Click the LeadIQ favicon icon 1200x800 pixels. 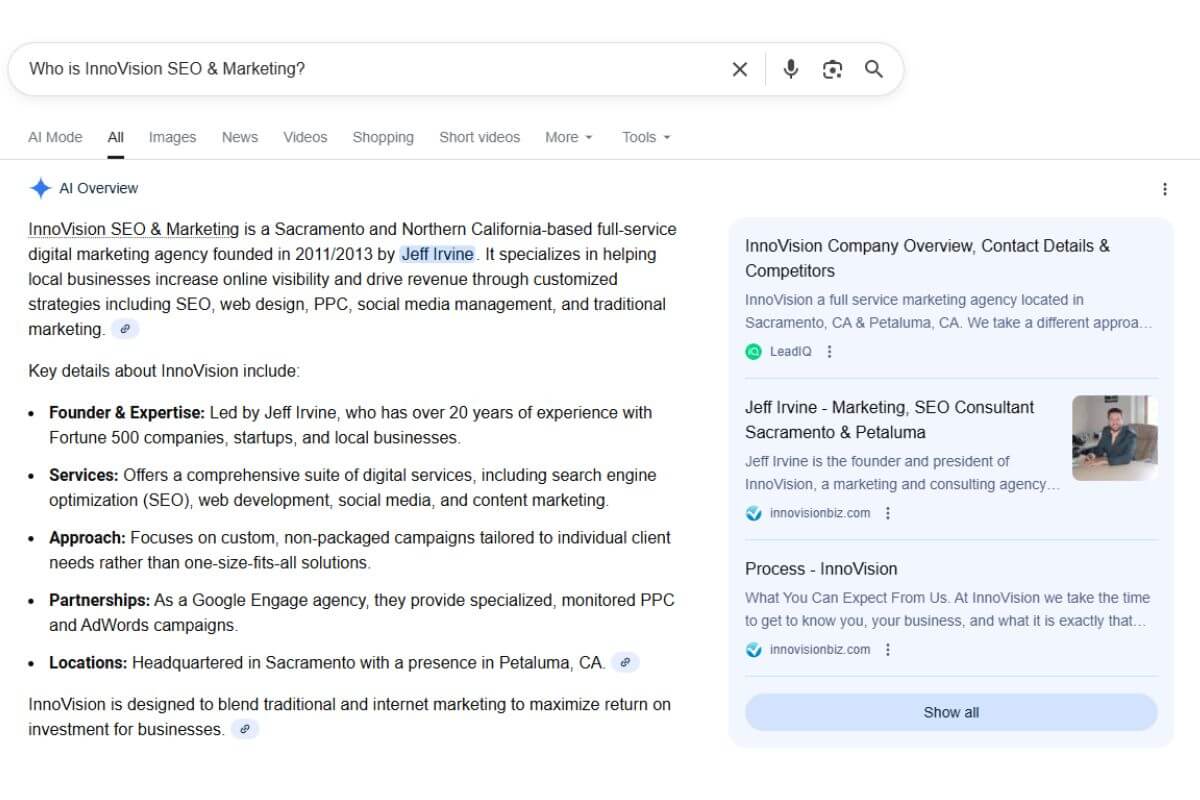[754, 351]
